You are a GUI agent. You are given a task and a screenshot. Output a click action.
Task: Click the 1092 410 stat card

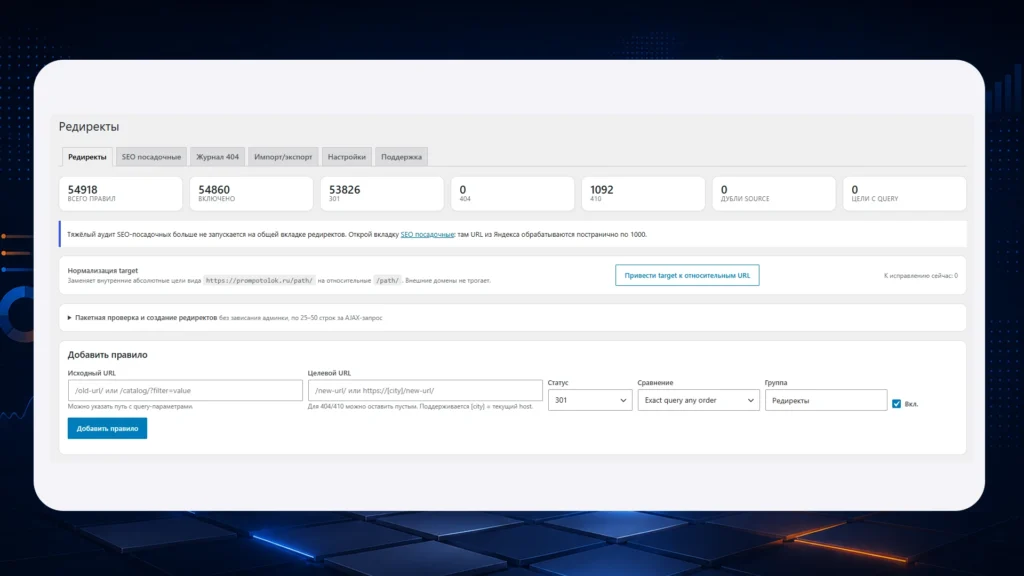pyautogui.click(x=643, y=193)
